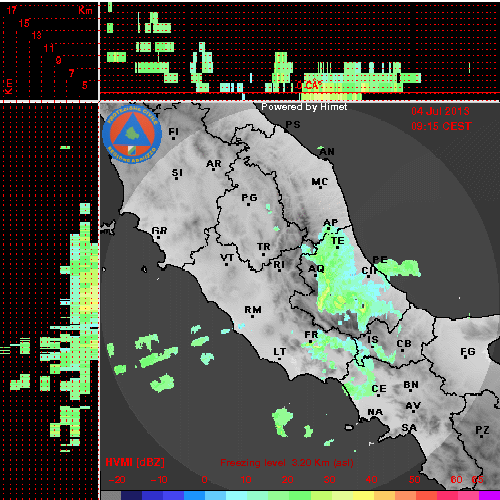Image resolution: width=500 pixels, height=500 pixels.
Task: Click the AV city label
Action: (413, 406)
